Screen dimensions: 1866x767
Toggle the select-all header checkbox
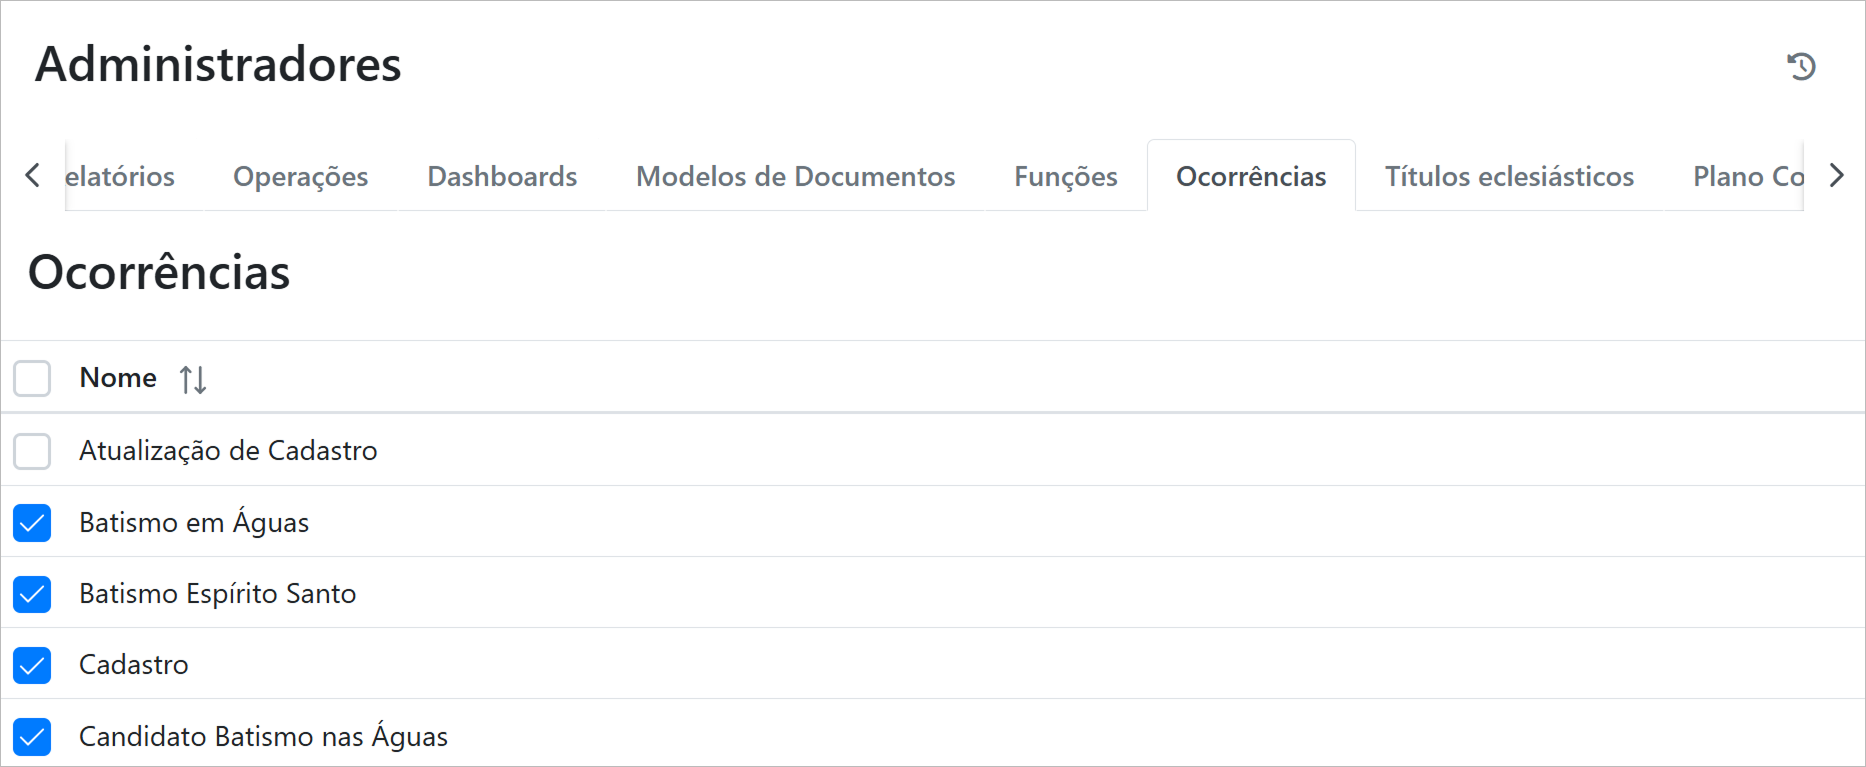point(32,379)
